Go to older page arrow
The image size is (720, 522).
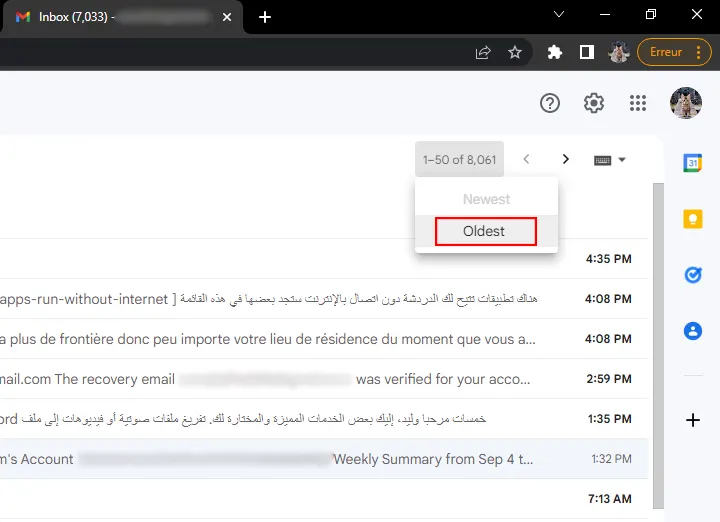(x=566, y=159)
